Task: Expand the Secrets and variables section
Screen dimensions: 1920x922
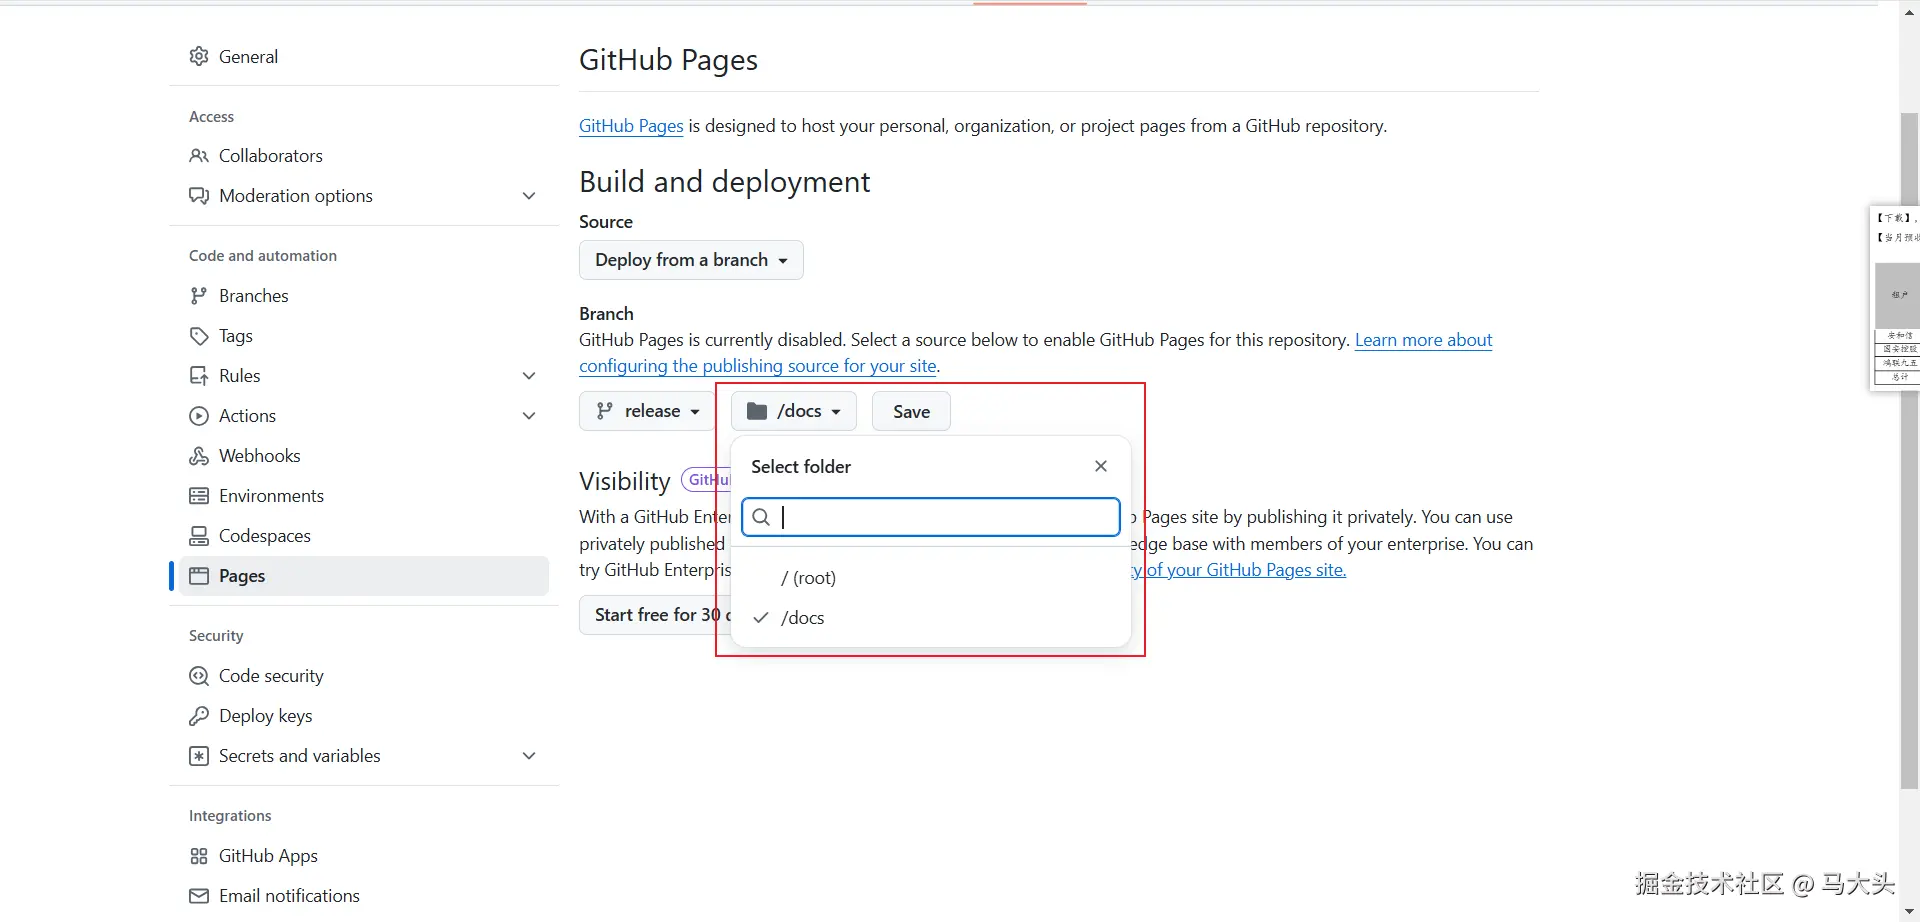Action: (x=529, y=756)
